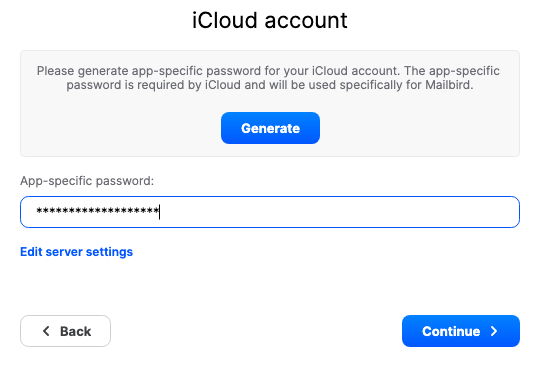The width and height of the screenshot is (545, 369).
Task: Click empty area inside password input box
Action: pos(339,212)
